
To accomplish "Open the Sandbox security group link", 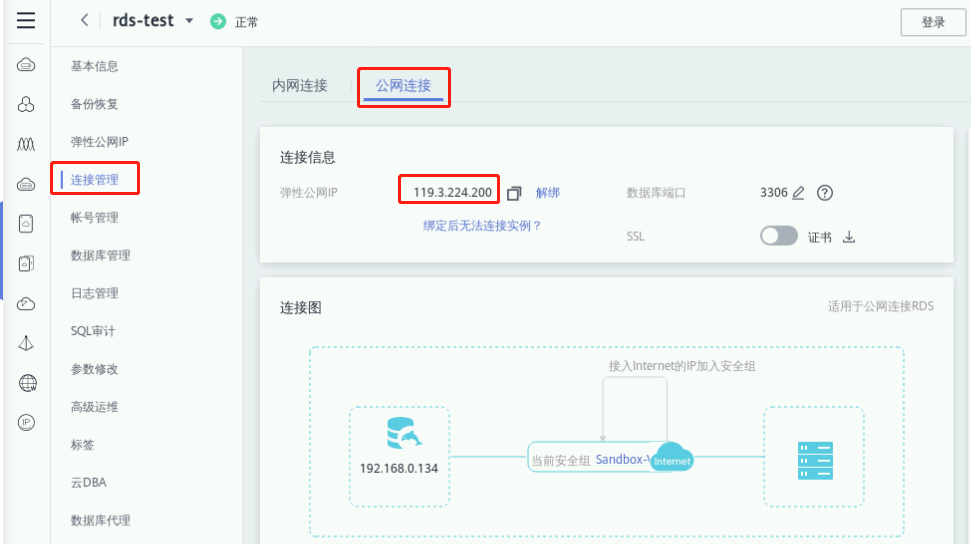I will [622, 459].
